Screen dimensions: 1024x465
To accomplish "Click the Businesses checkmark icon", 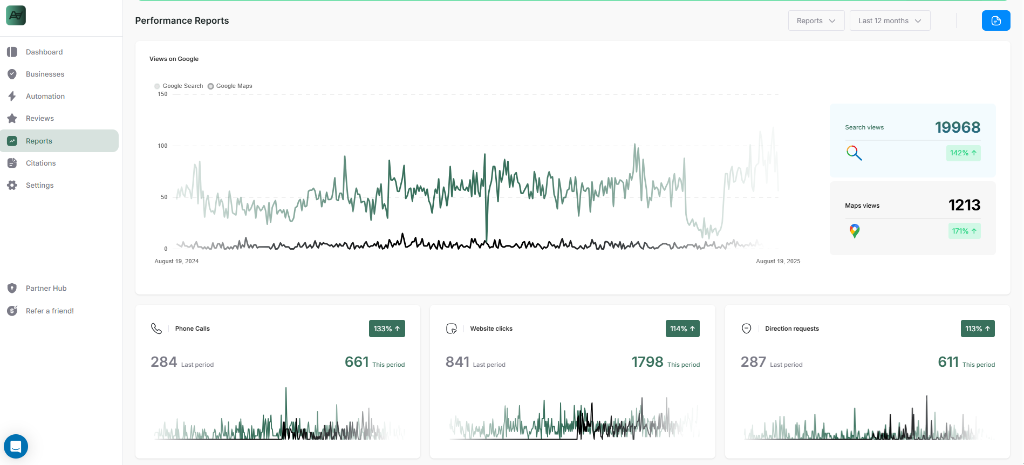I will (x=12, y=74).
